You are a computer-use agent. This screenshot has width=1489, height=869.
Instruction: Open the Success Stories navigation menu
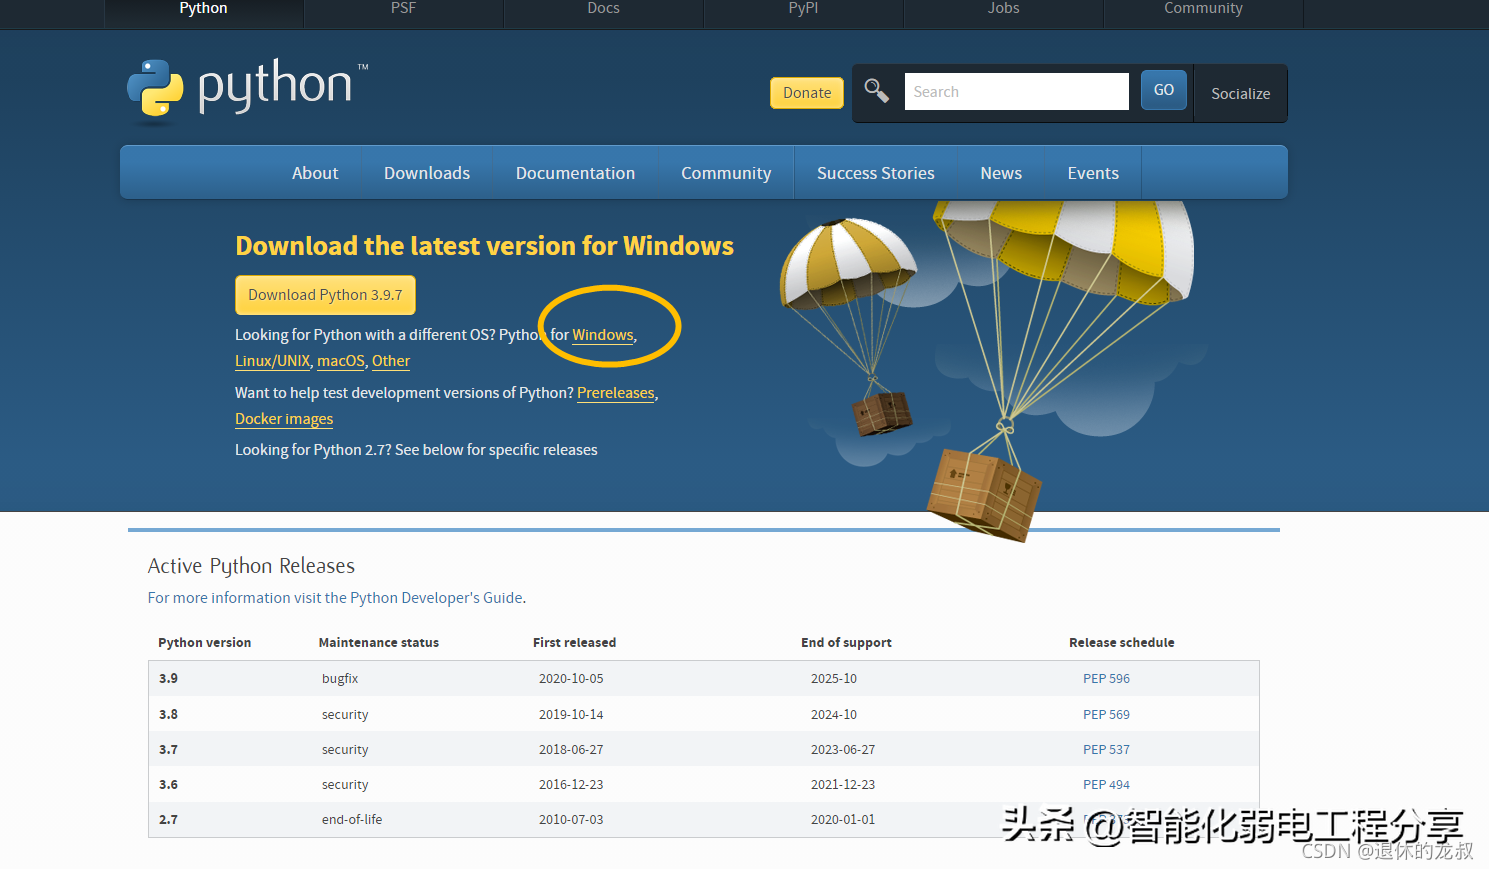[x=875, y=173]
